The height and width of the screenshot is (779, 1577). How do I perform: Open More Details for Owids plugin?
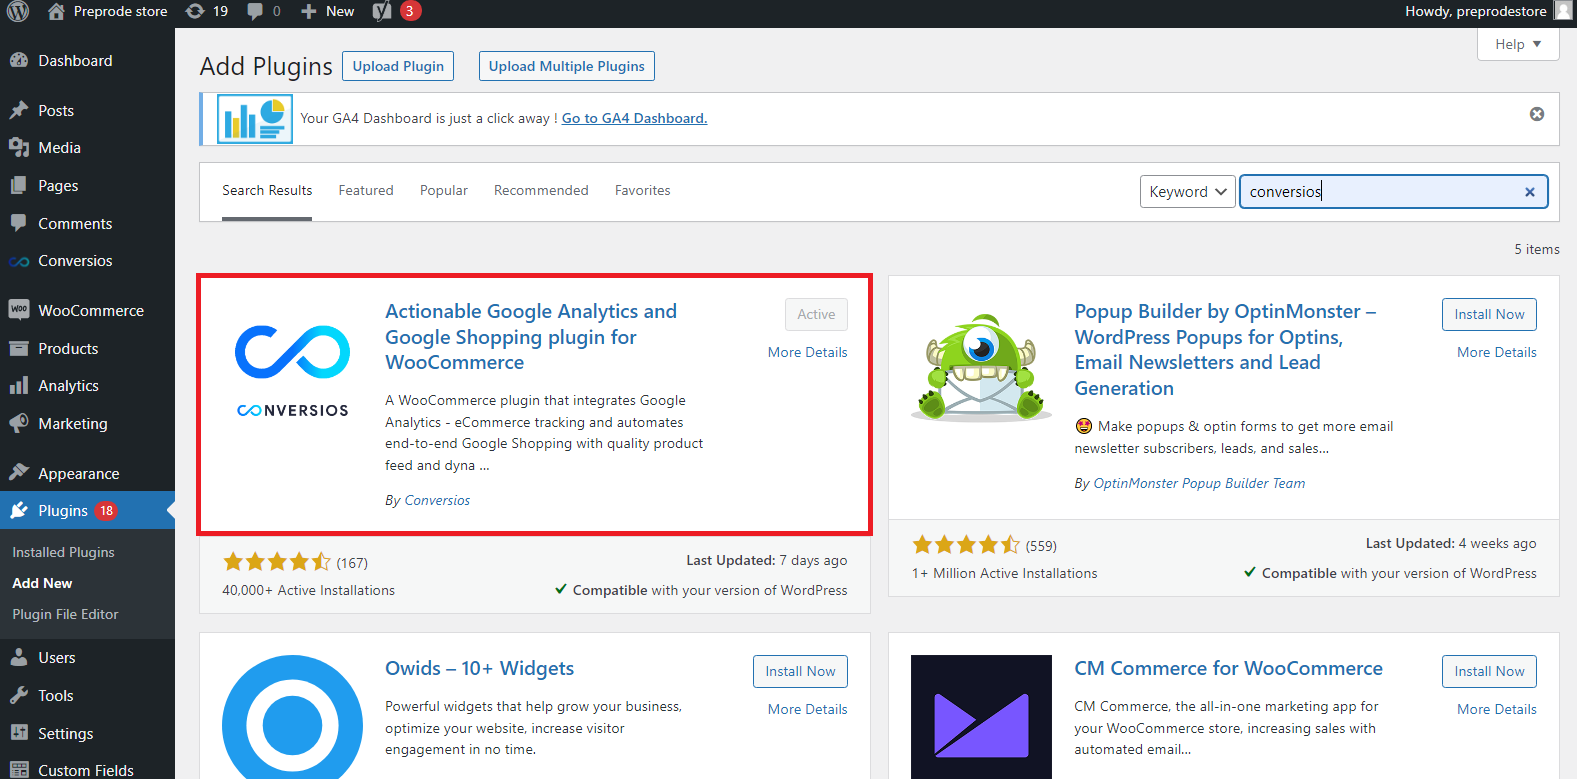point(808,709)
